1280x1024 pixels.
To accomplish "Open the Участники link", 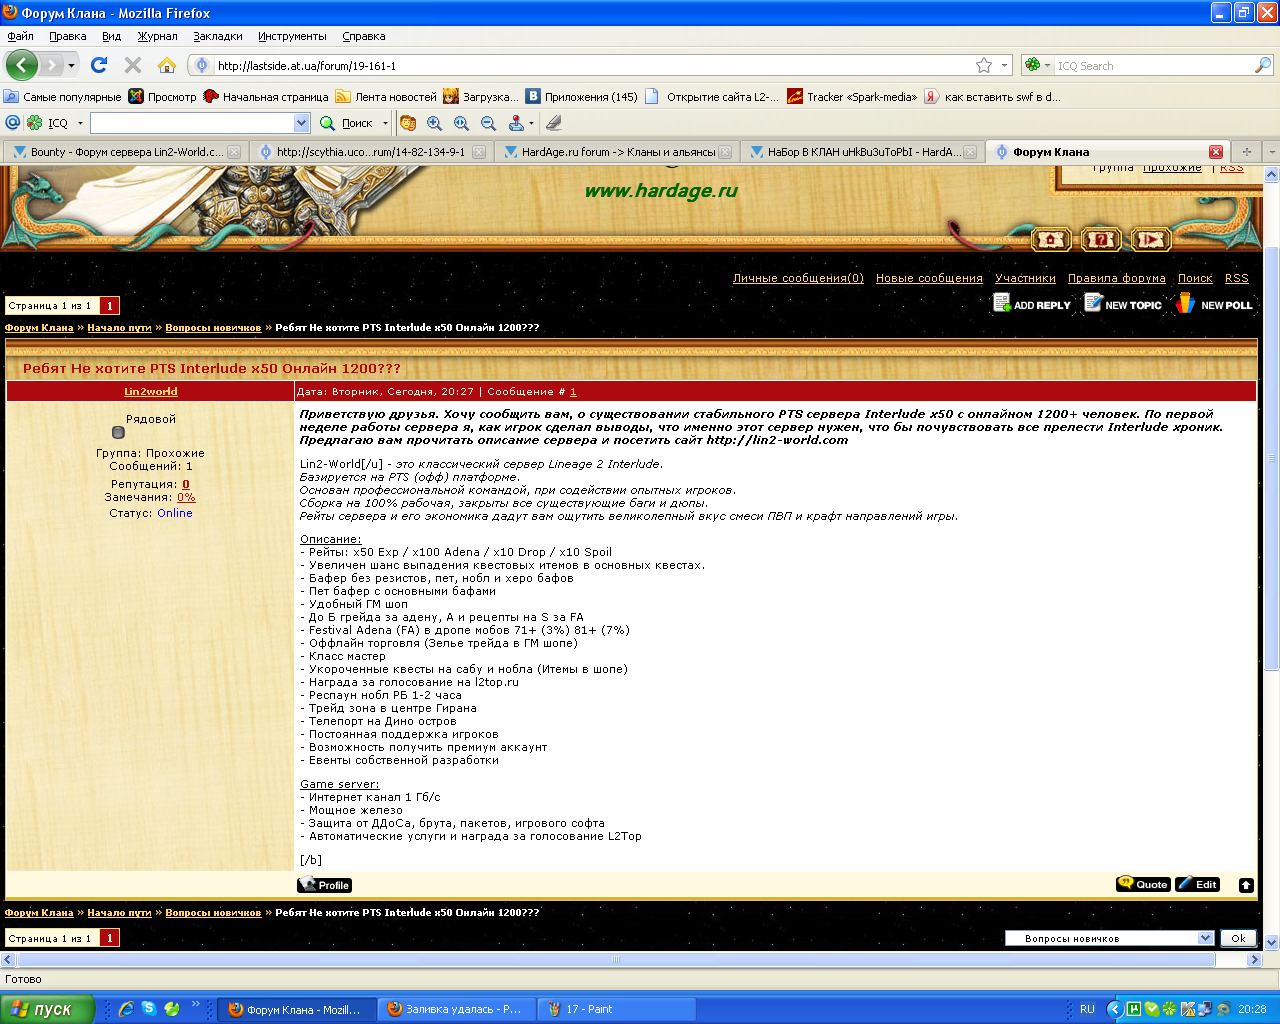I will pyautogui.click(x=1025, y=278).
